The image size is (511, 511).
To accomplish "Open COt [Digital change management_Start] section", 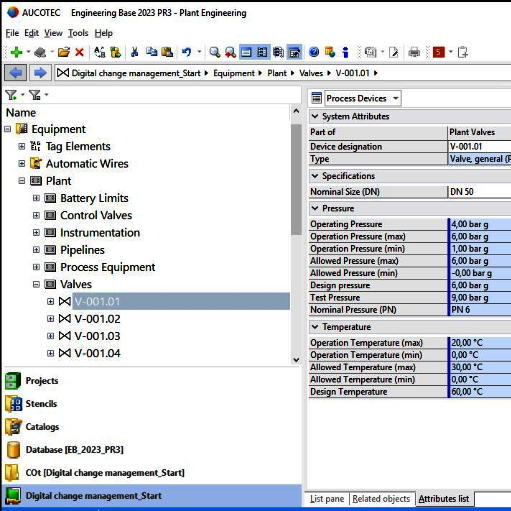I will (105, 473).
